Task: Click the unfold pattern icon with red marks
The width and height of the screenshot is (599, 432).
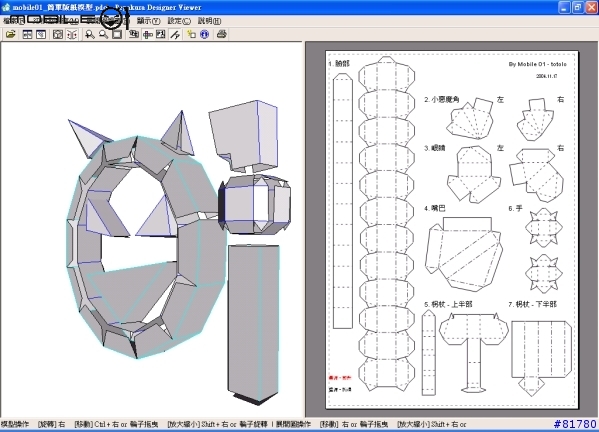Action: (72, 34)
